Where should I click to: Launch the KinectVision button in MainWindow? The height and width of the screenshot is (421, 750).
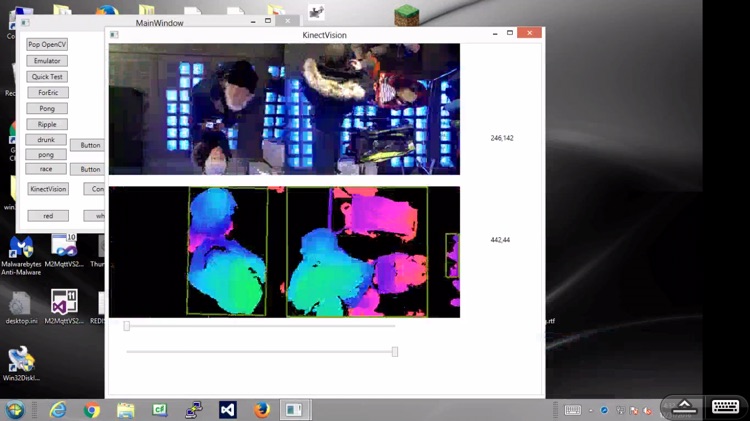[47, 189]
